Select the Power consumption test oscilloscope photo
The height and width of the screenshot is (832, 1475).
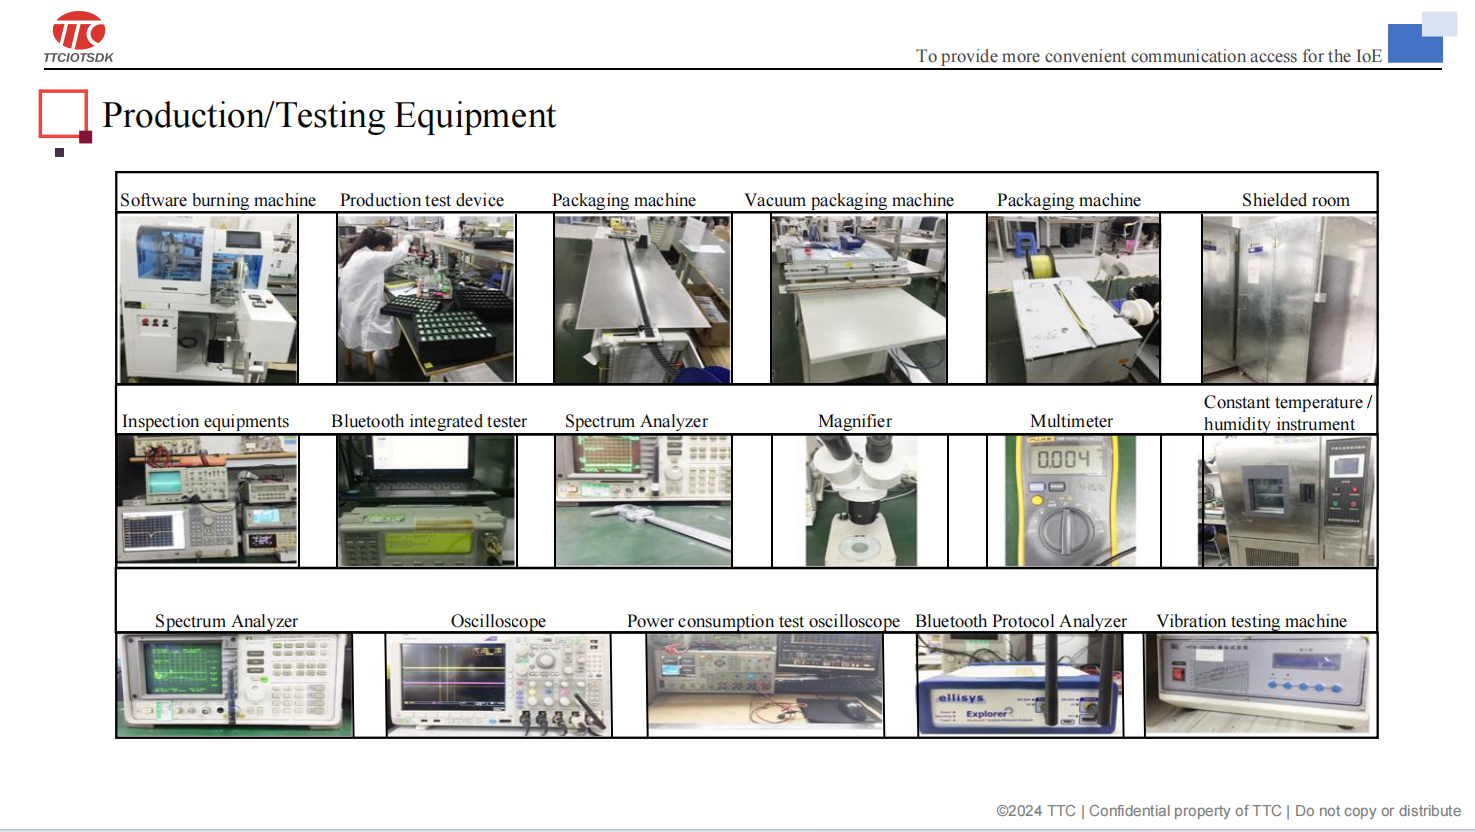click(765, 685)
